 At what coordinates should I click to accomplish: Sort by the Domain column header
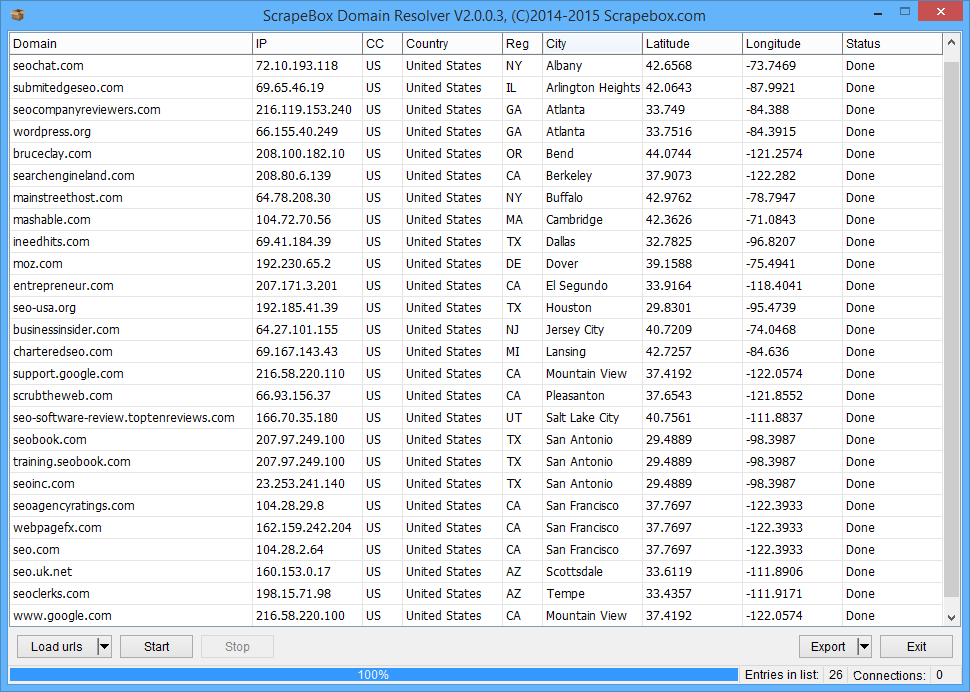(x=130, y=44)
